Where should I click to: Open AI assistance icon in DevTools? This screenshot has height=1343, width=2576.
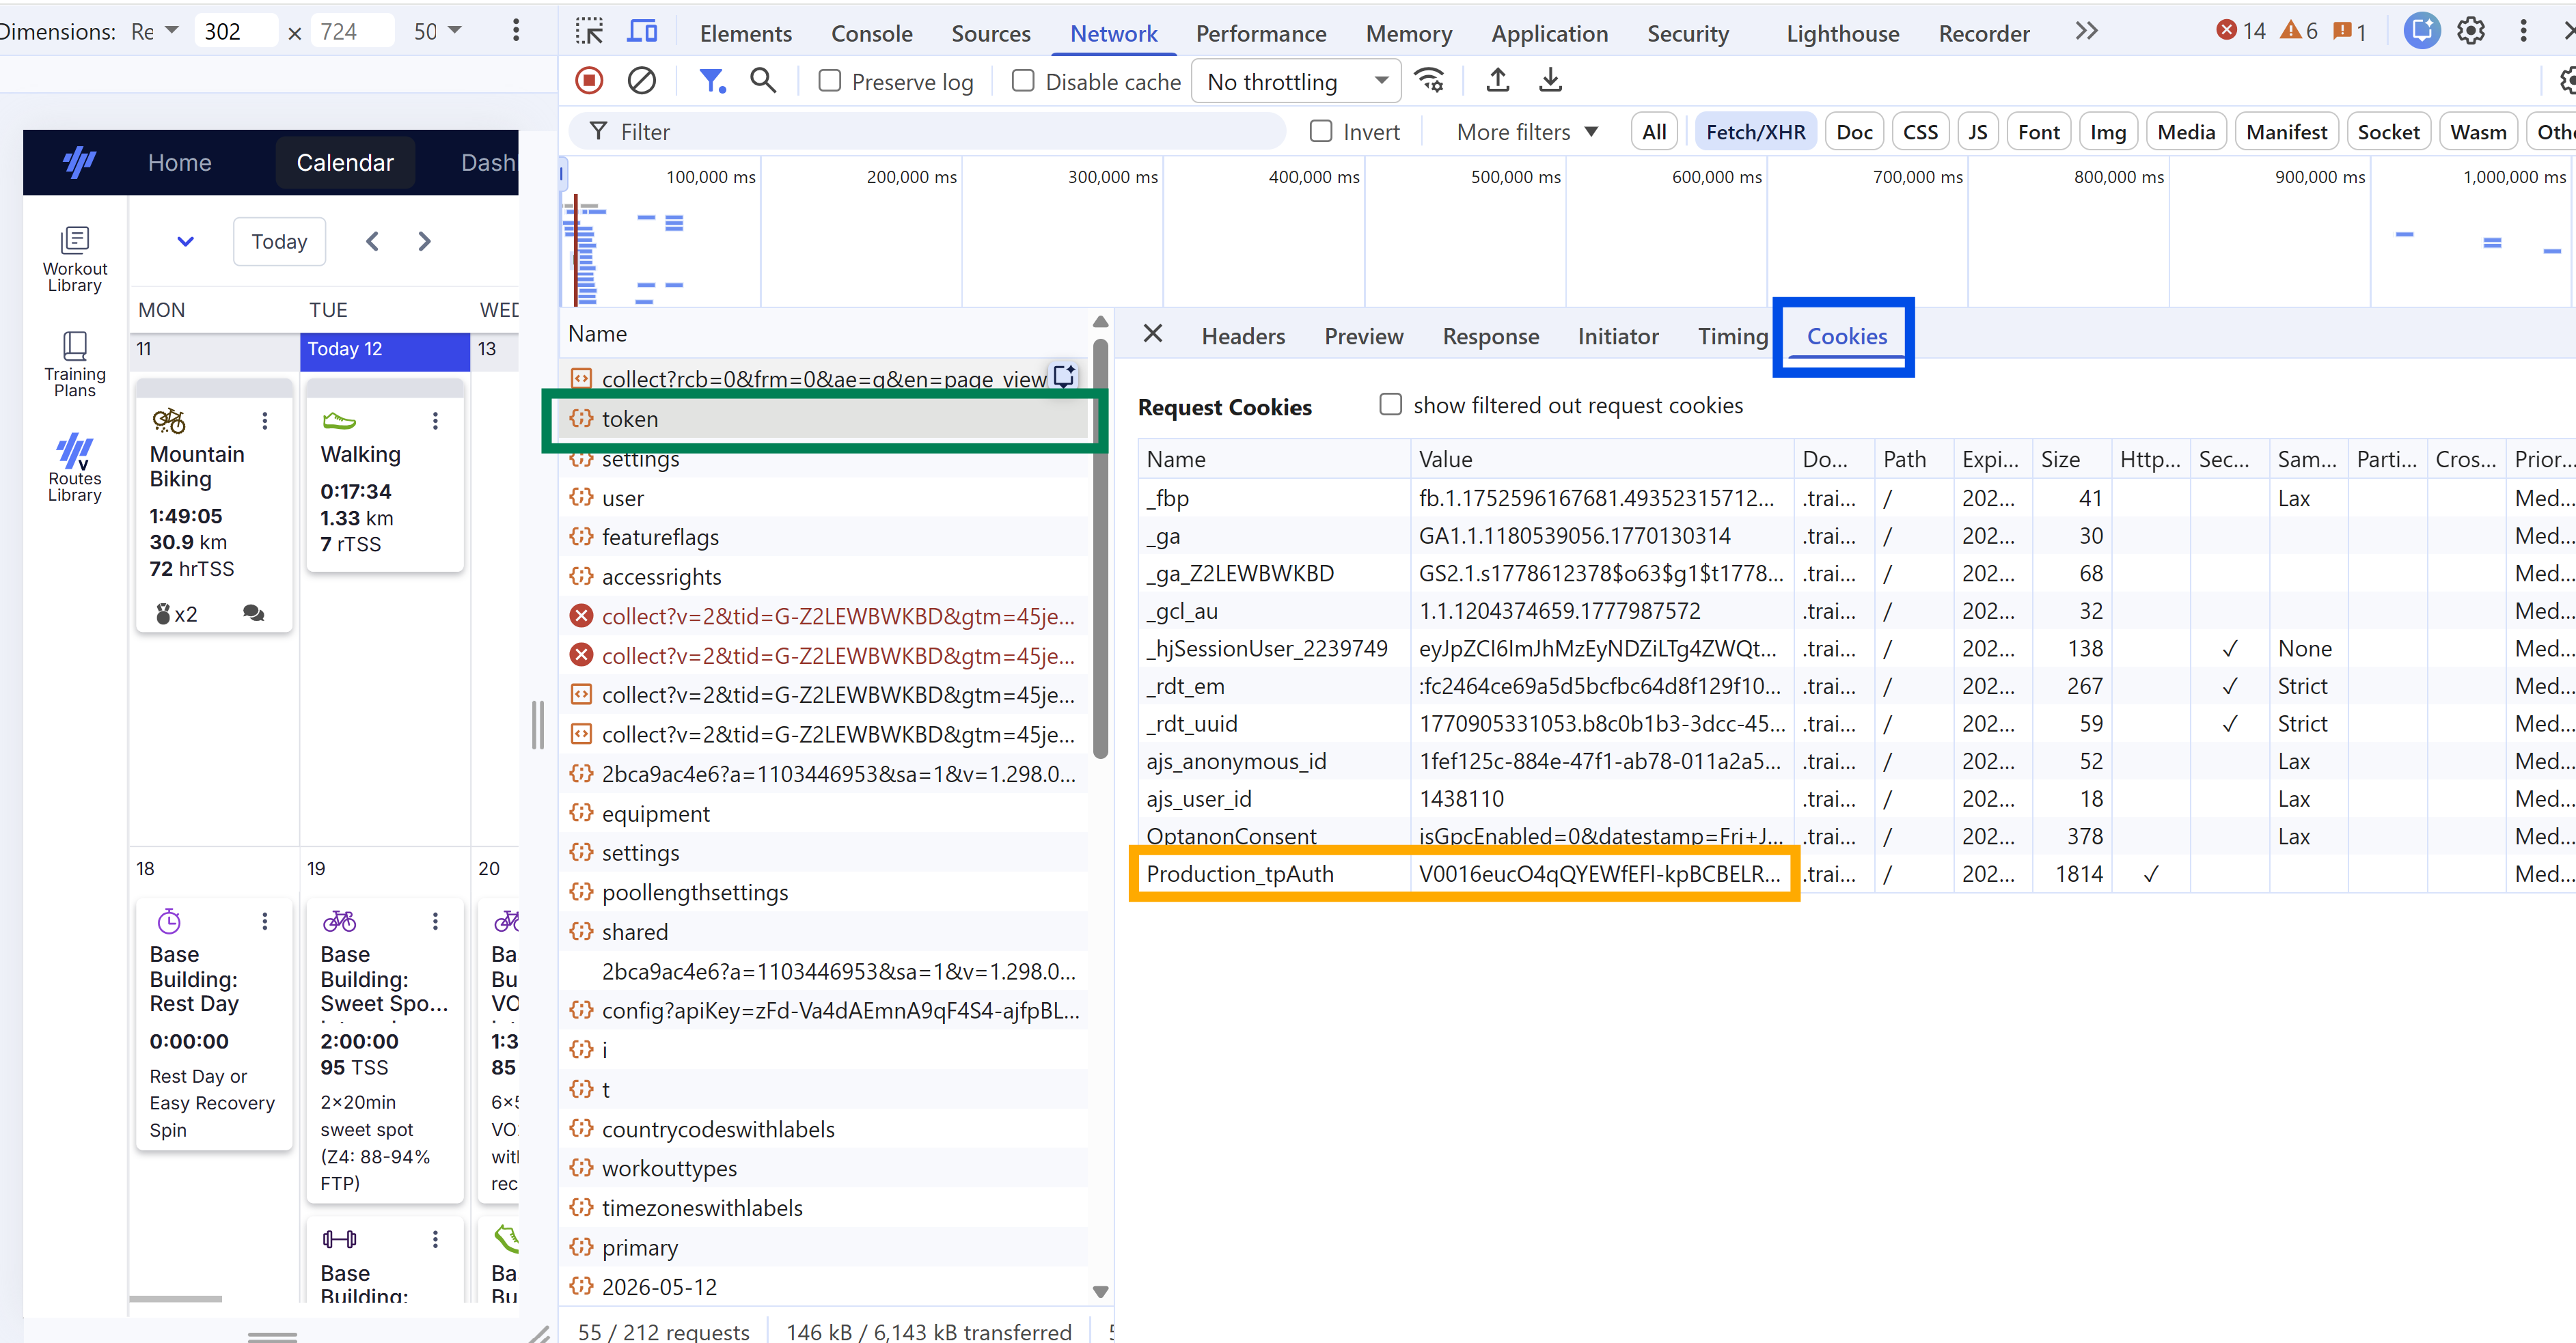tap(2421, 31)
